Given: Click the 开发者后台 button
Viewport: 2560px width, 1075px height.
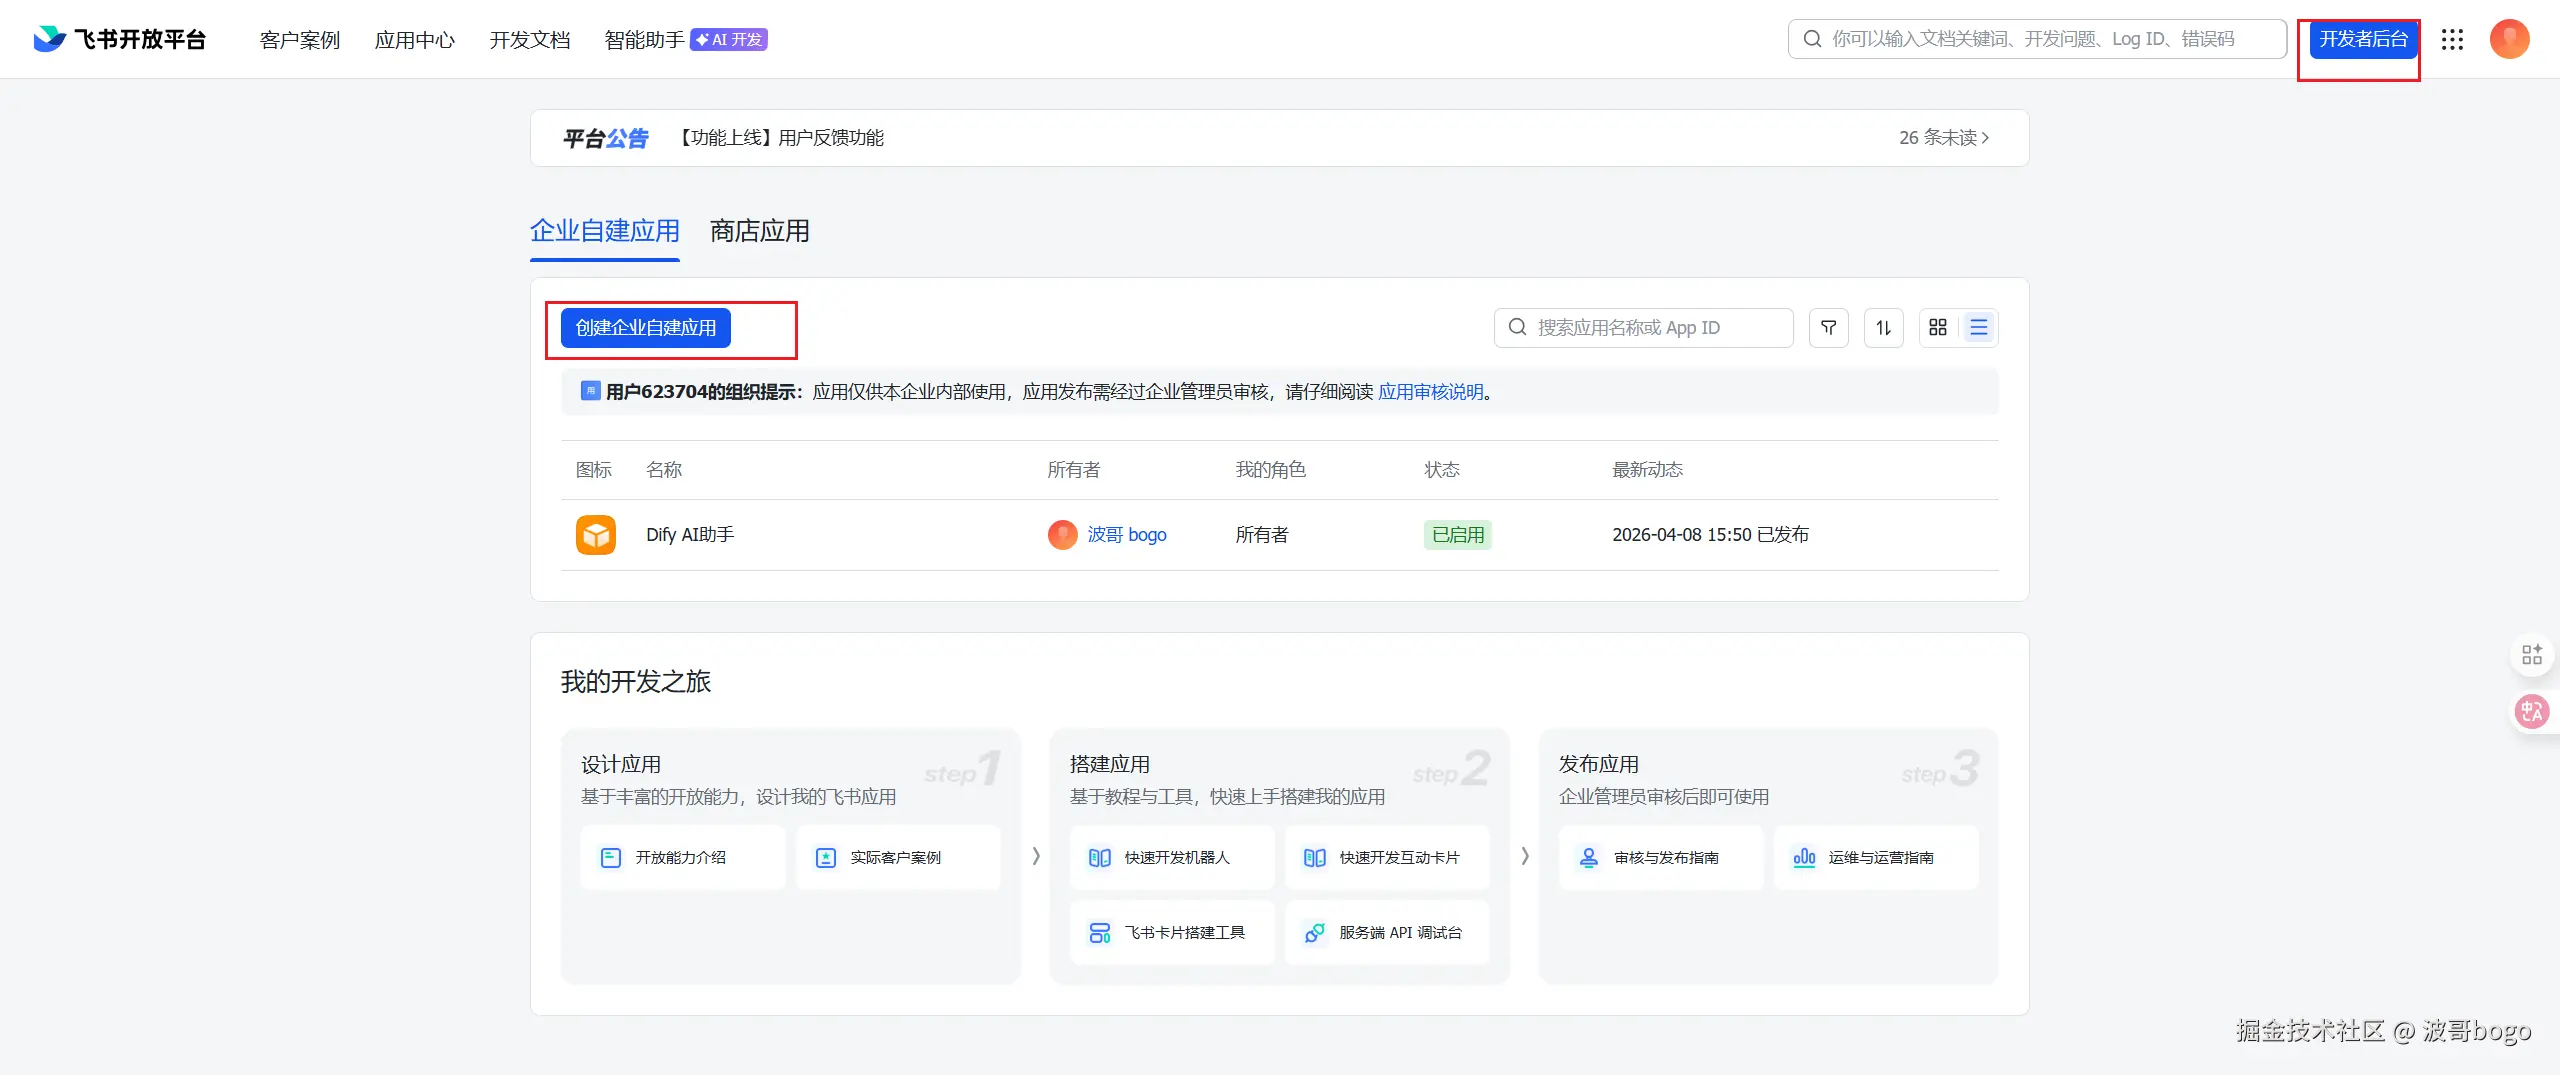Looking at the screenshot, I should (2364, 39).
